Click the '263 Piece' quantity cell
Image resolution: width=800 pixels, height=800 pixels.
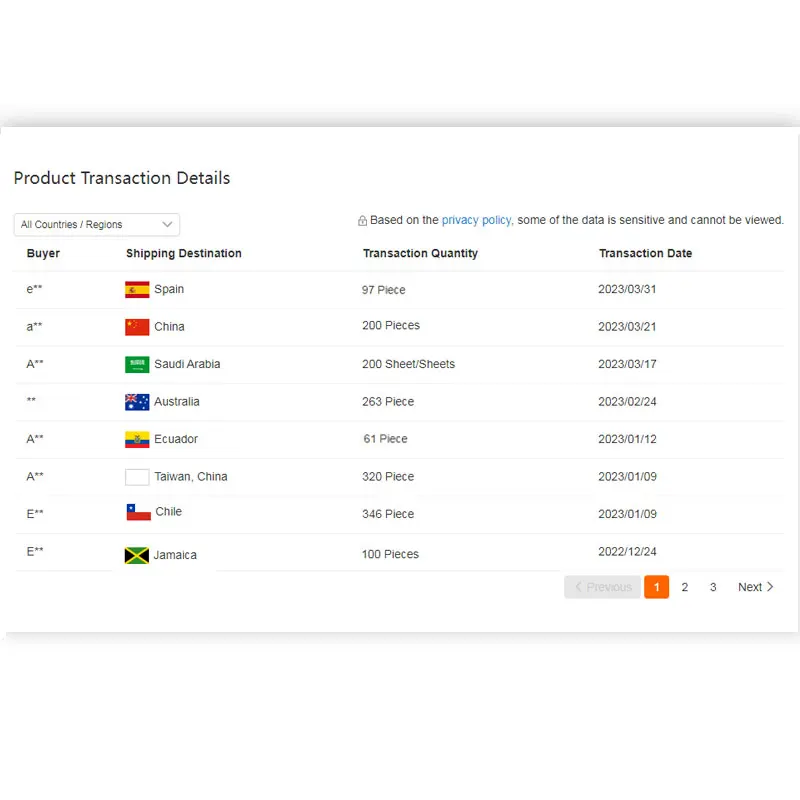point(388,402)
